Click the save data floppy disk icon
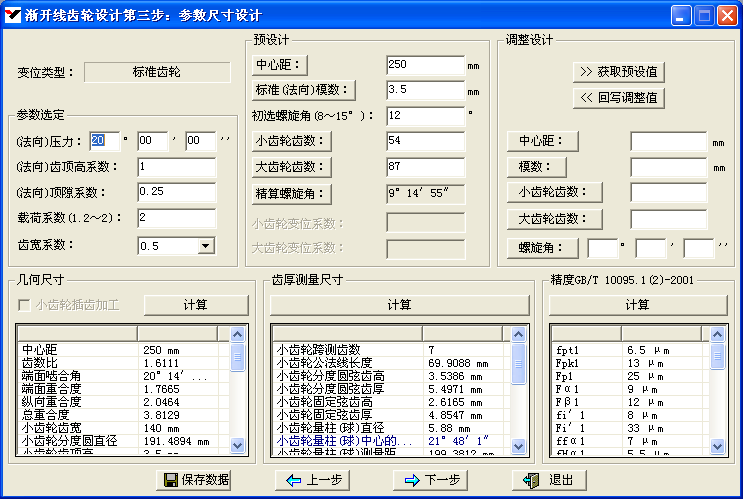 click(x=171, y=481)
